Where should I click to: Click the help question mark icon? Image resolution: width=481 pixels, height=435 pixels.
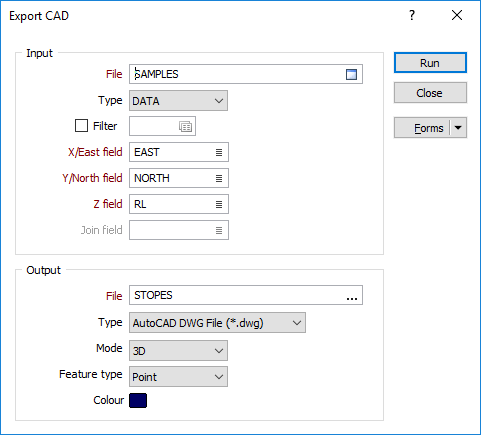(x=412, y=15)
